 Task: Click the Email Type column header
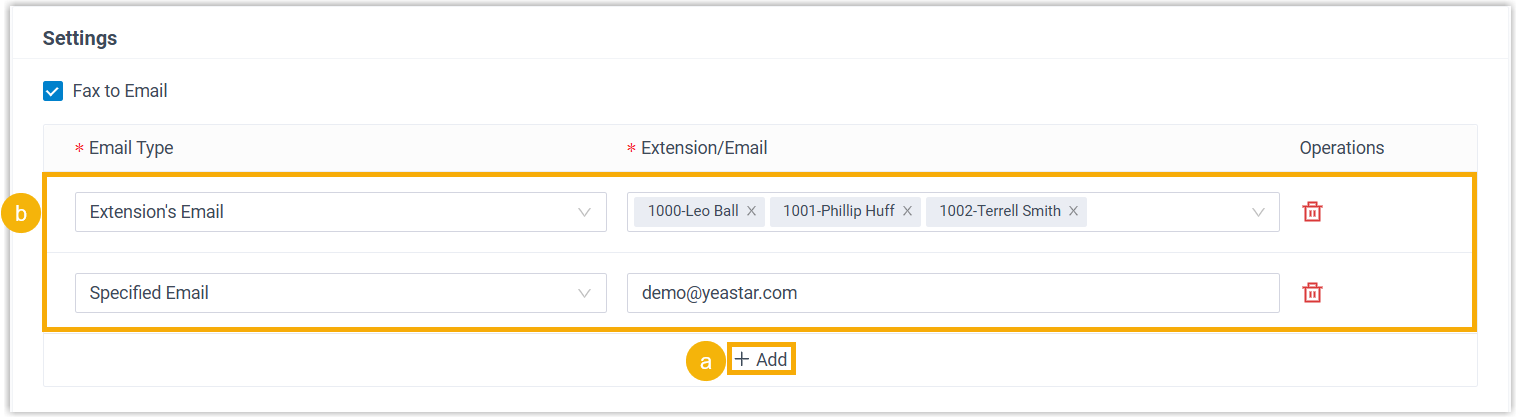[x=130, y=148]
